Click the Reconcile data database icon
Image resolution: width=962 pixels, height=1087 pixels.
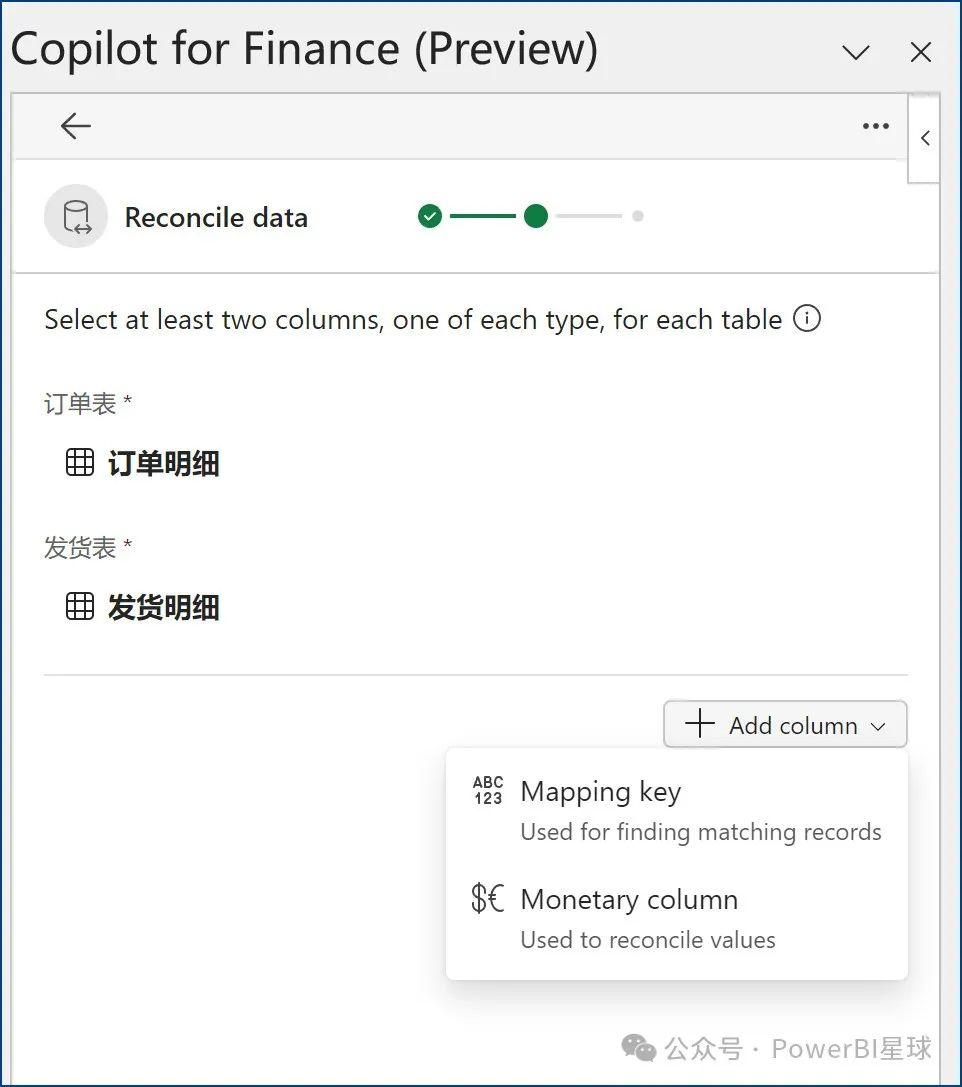click(76, 216)
